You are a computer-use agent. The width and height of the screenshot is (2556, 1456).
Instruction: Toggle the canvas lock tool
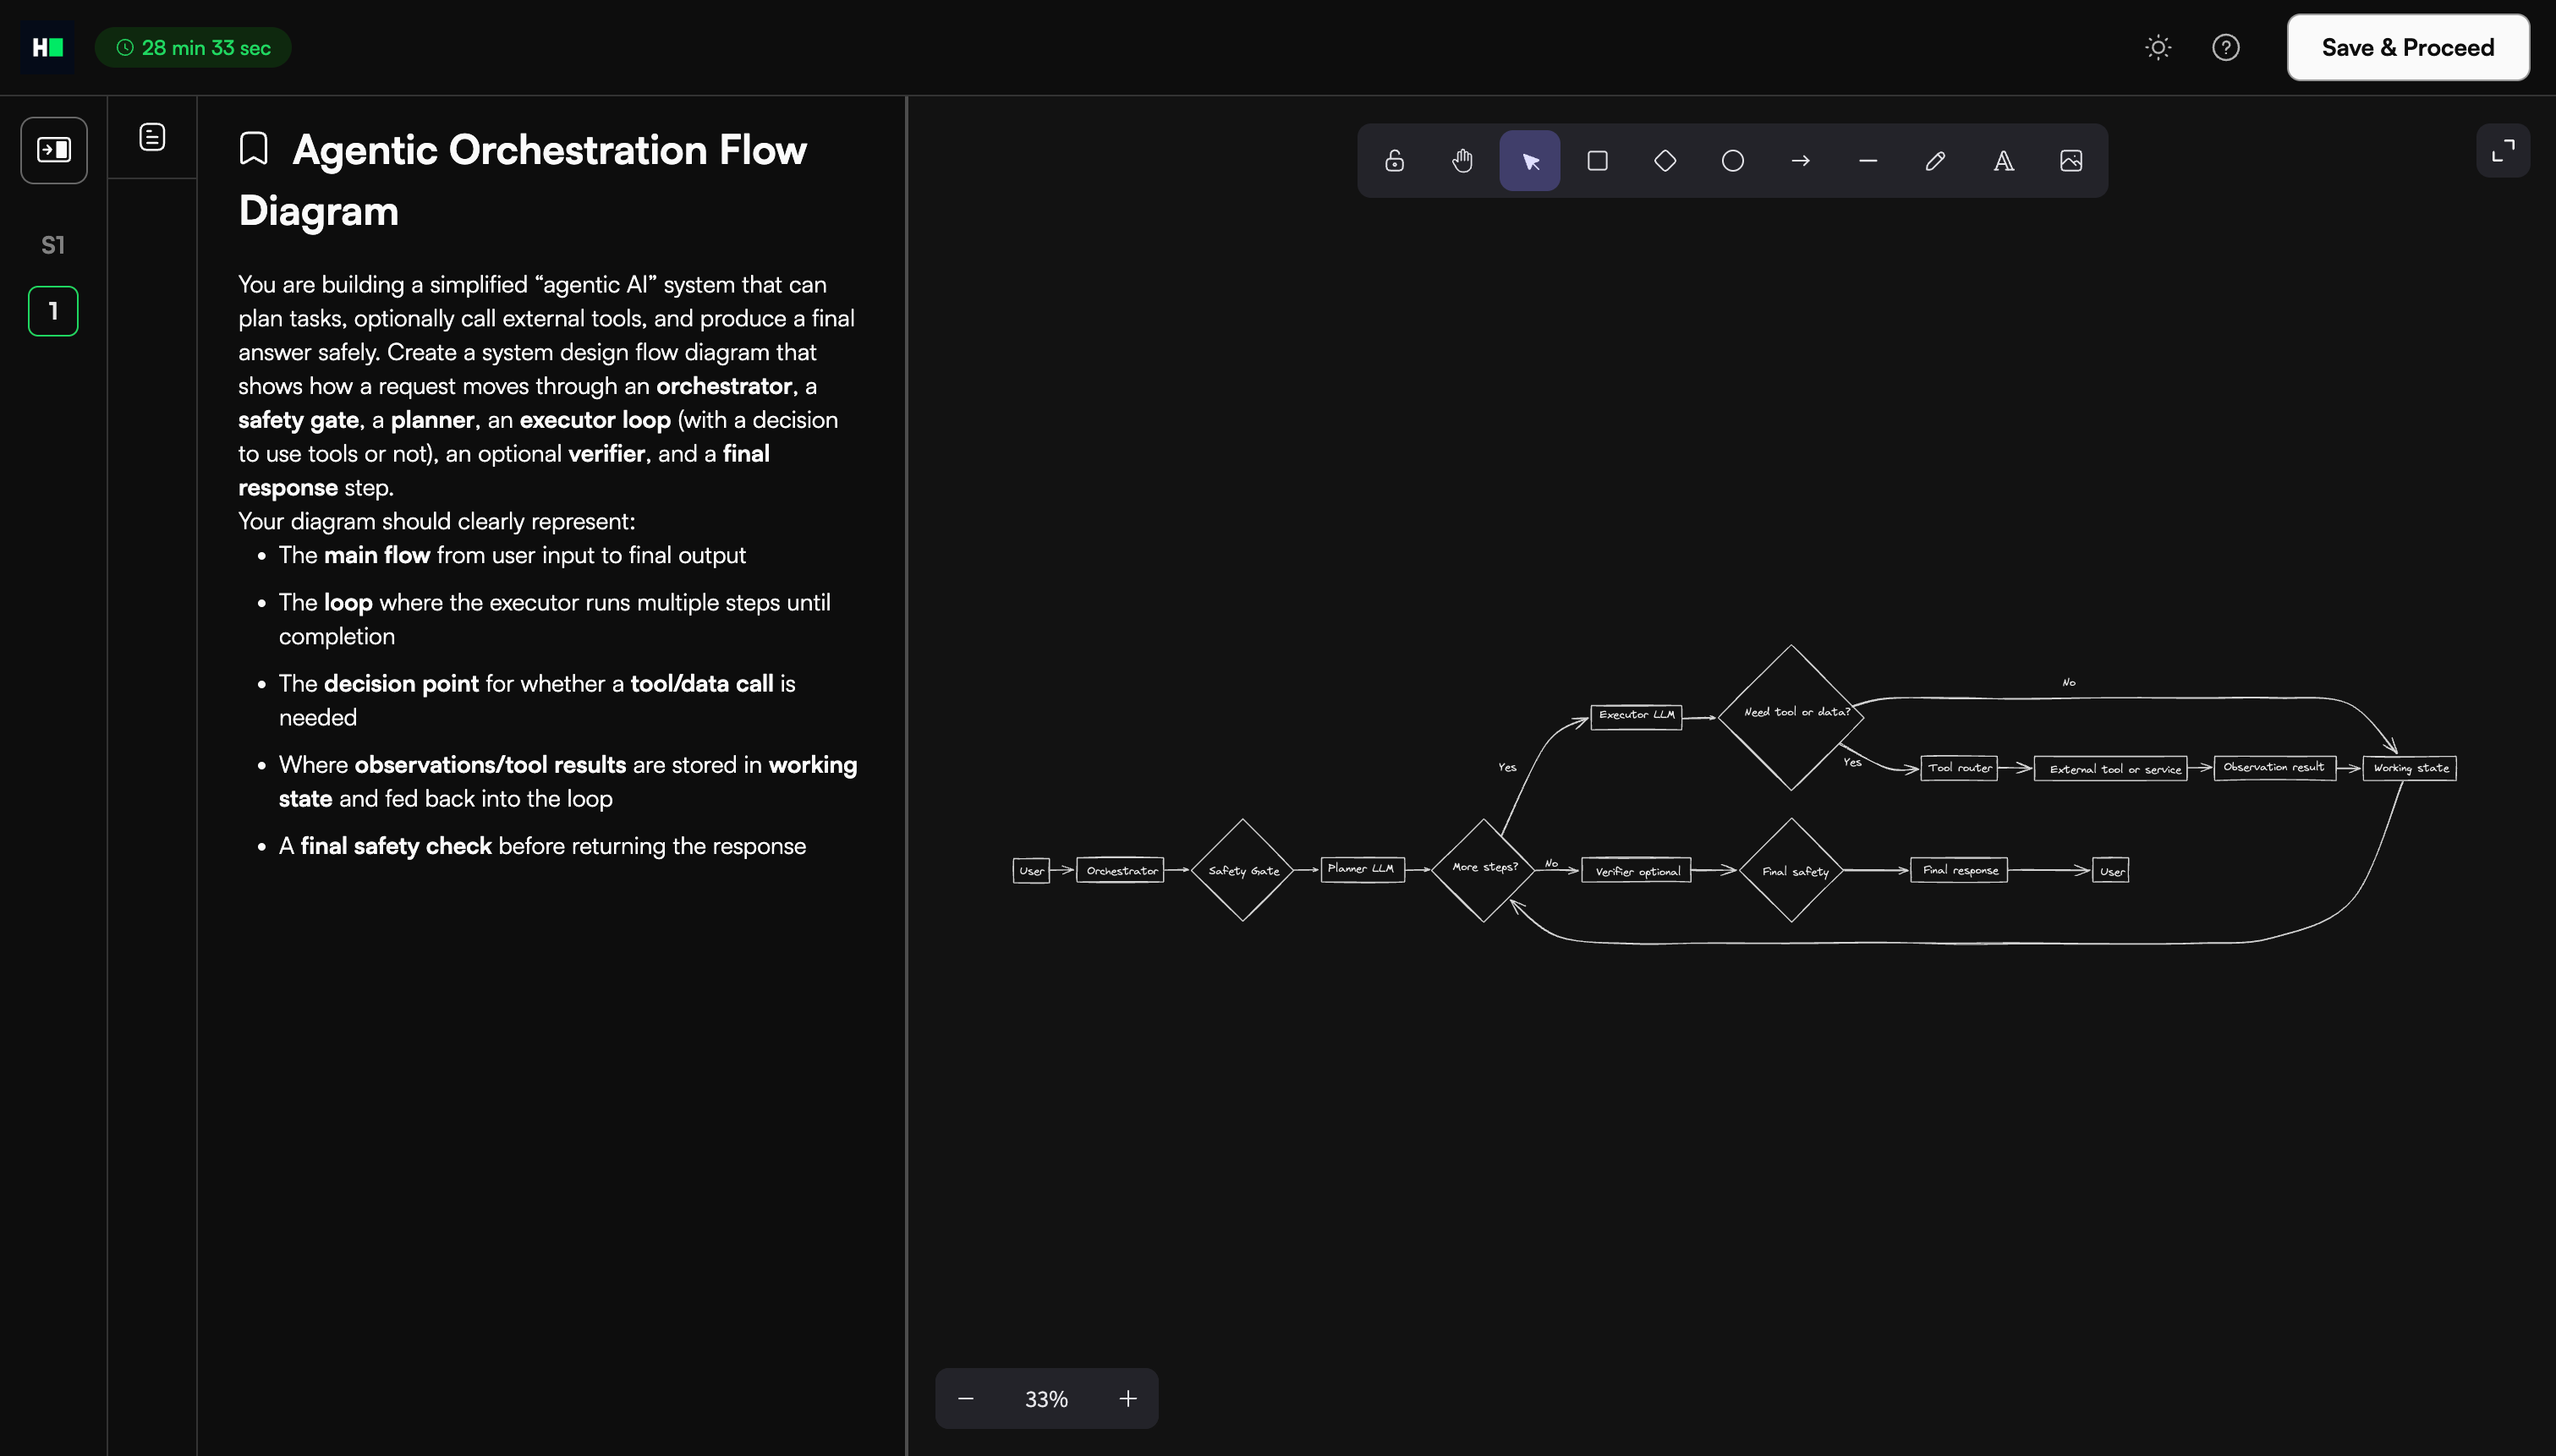tap(1394, 161)
